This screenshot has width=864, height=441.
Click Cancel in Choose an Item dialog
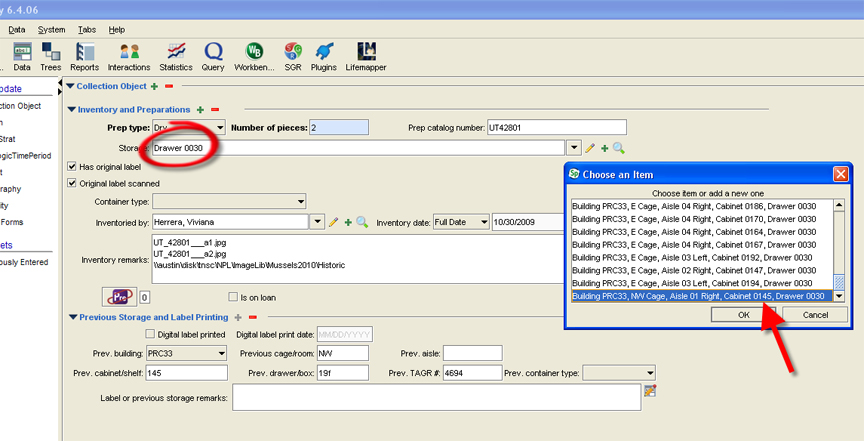pyautogui.click(x=813, y=314)
